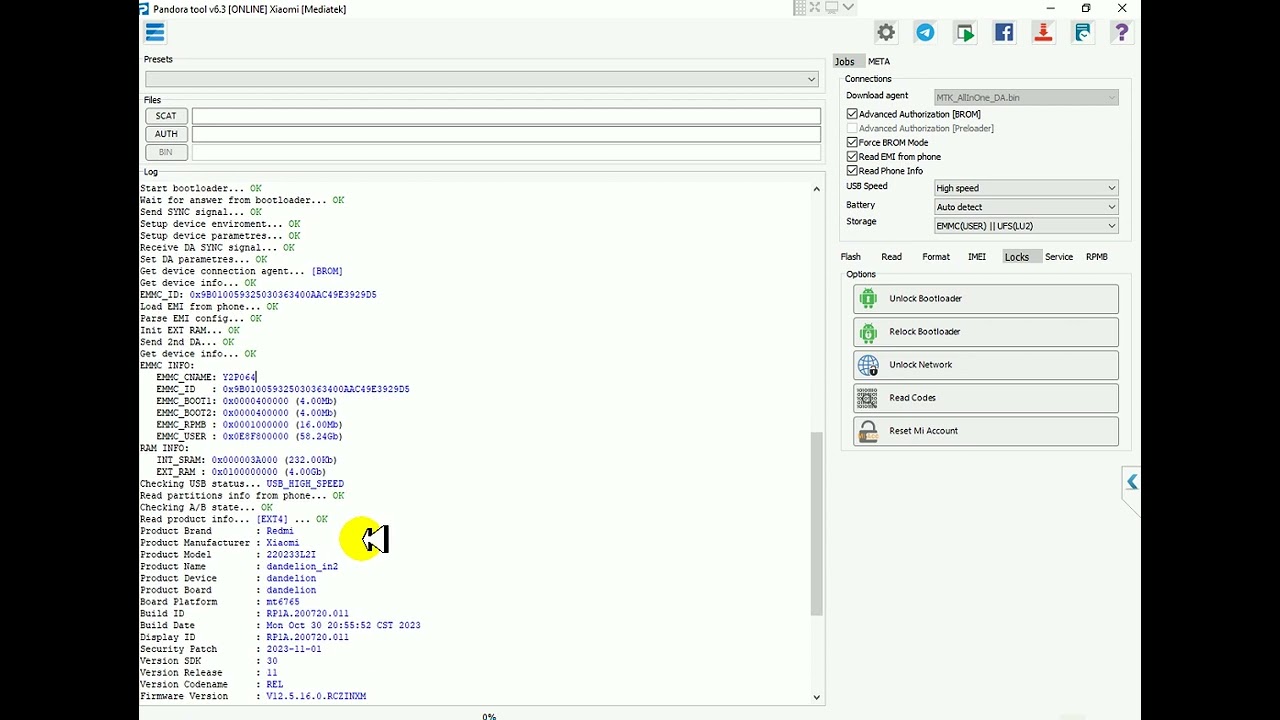Click the BIN file button
Screen dimensions: 1280x720
coord(166,152)
